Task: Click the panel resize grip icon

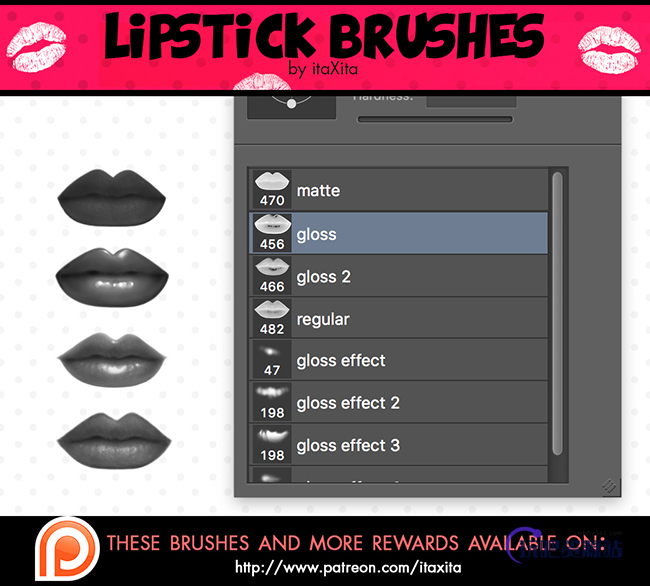Action: click(x=609, y=486)
